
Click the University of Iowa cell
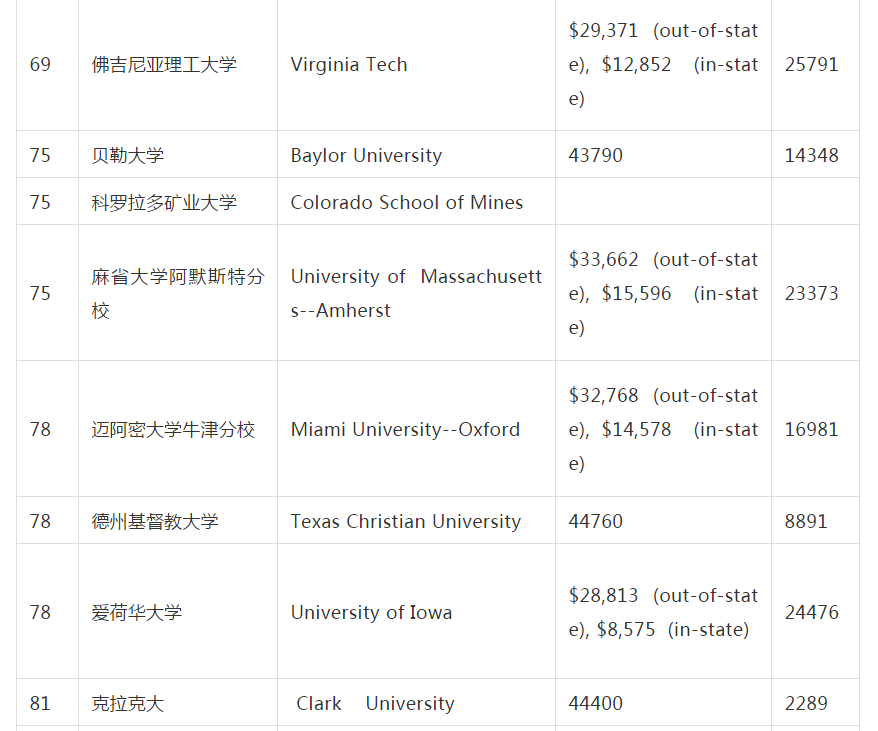[x=371, y=612]
